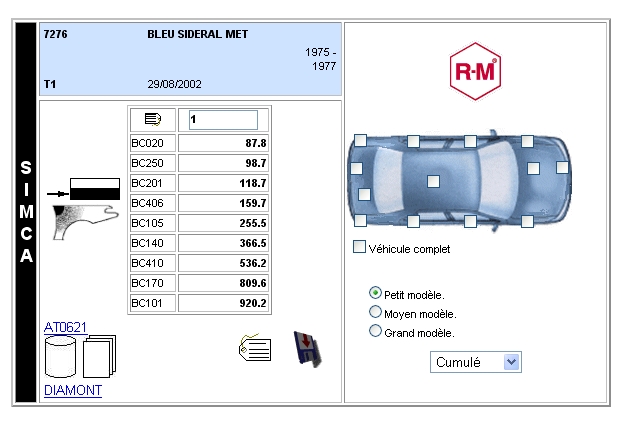Click the label icon in the table header
626x422 pixels.
[x=153, y=119]
